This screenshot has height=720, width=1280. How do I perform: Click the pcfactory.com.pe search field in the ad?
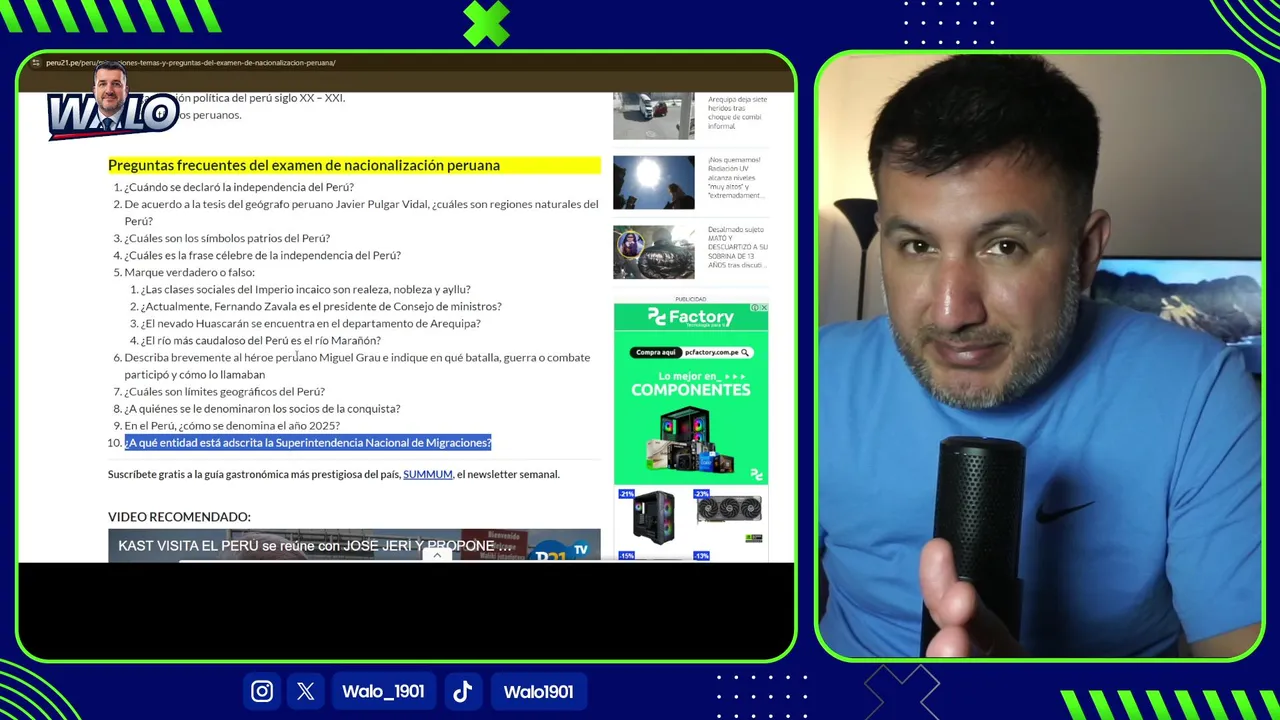[716, 352]
